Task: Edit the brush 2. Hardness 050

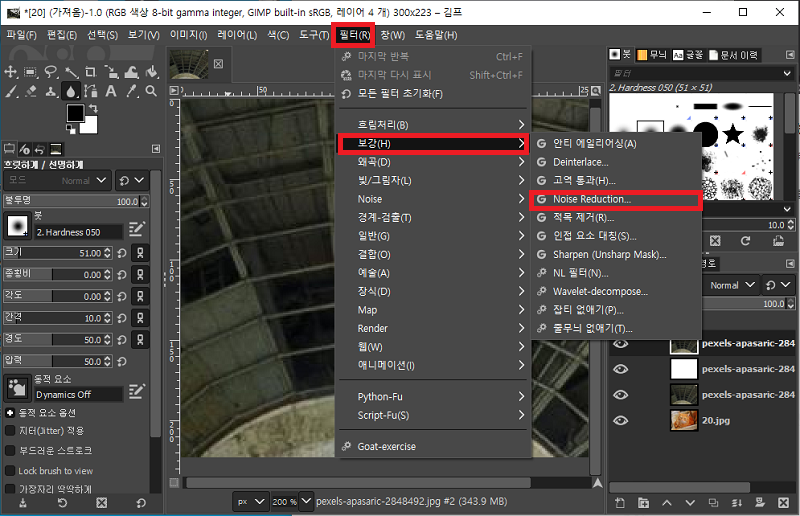Action: click(x=136, y=229)
